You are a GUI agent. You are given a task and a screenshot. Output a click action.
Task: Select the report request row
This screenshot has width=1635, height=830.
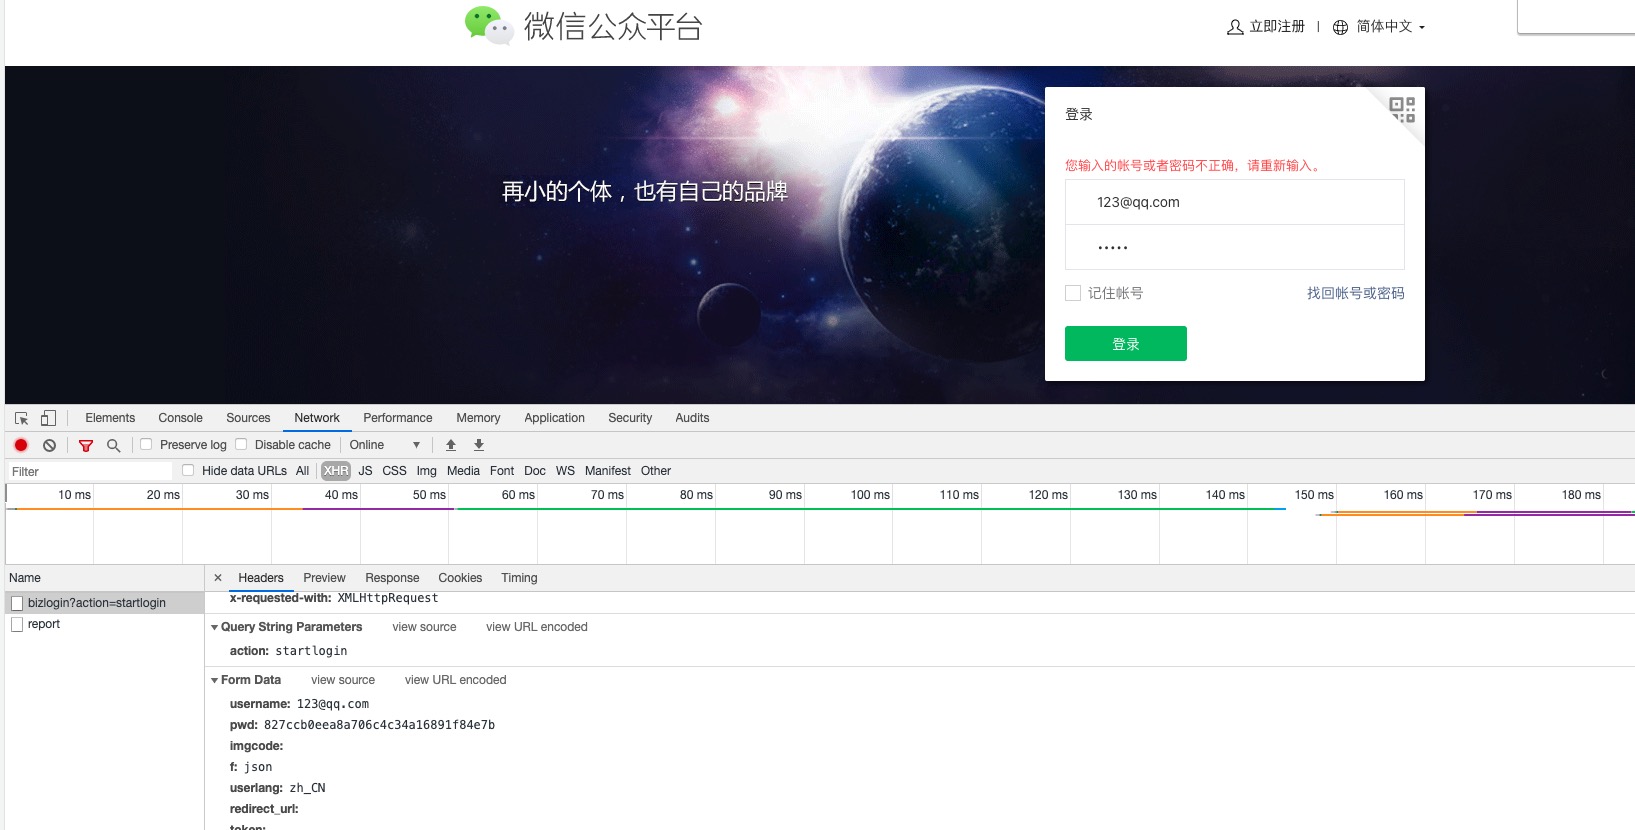pos(104,624)
